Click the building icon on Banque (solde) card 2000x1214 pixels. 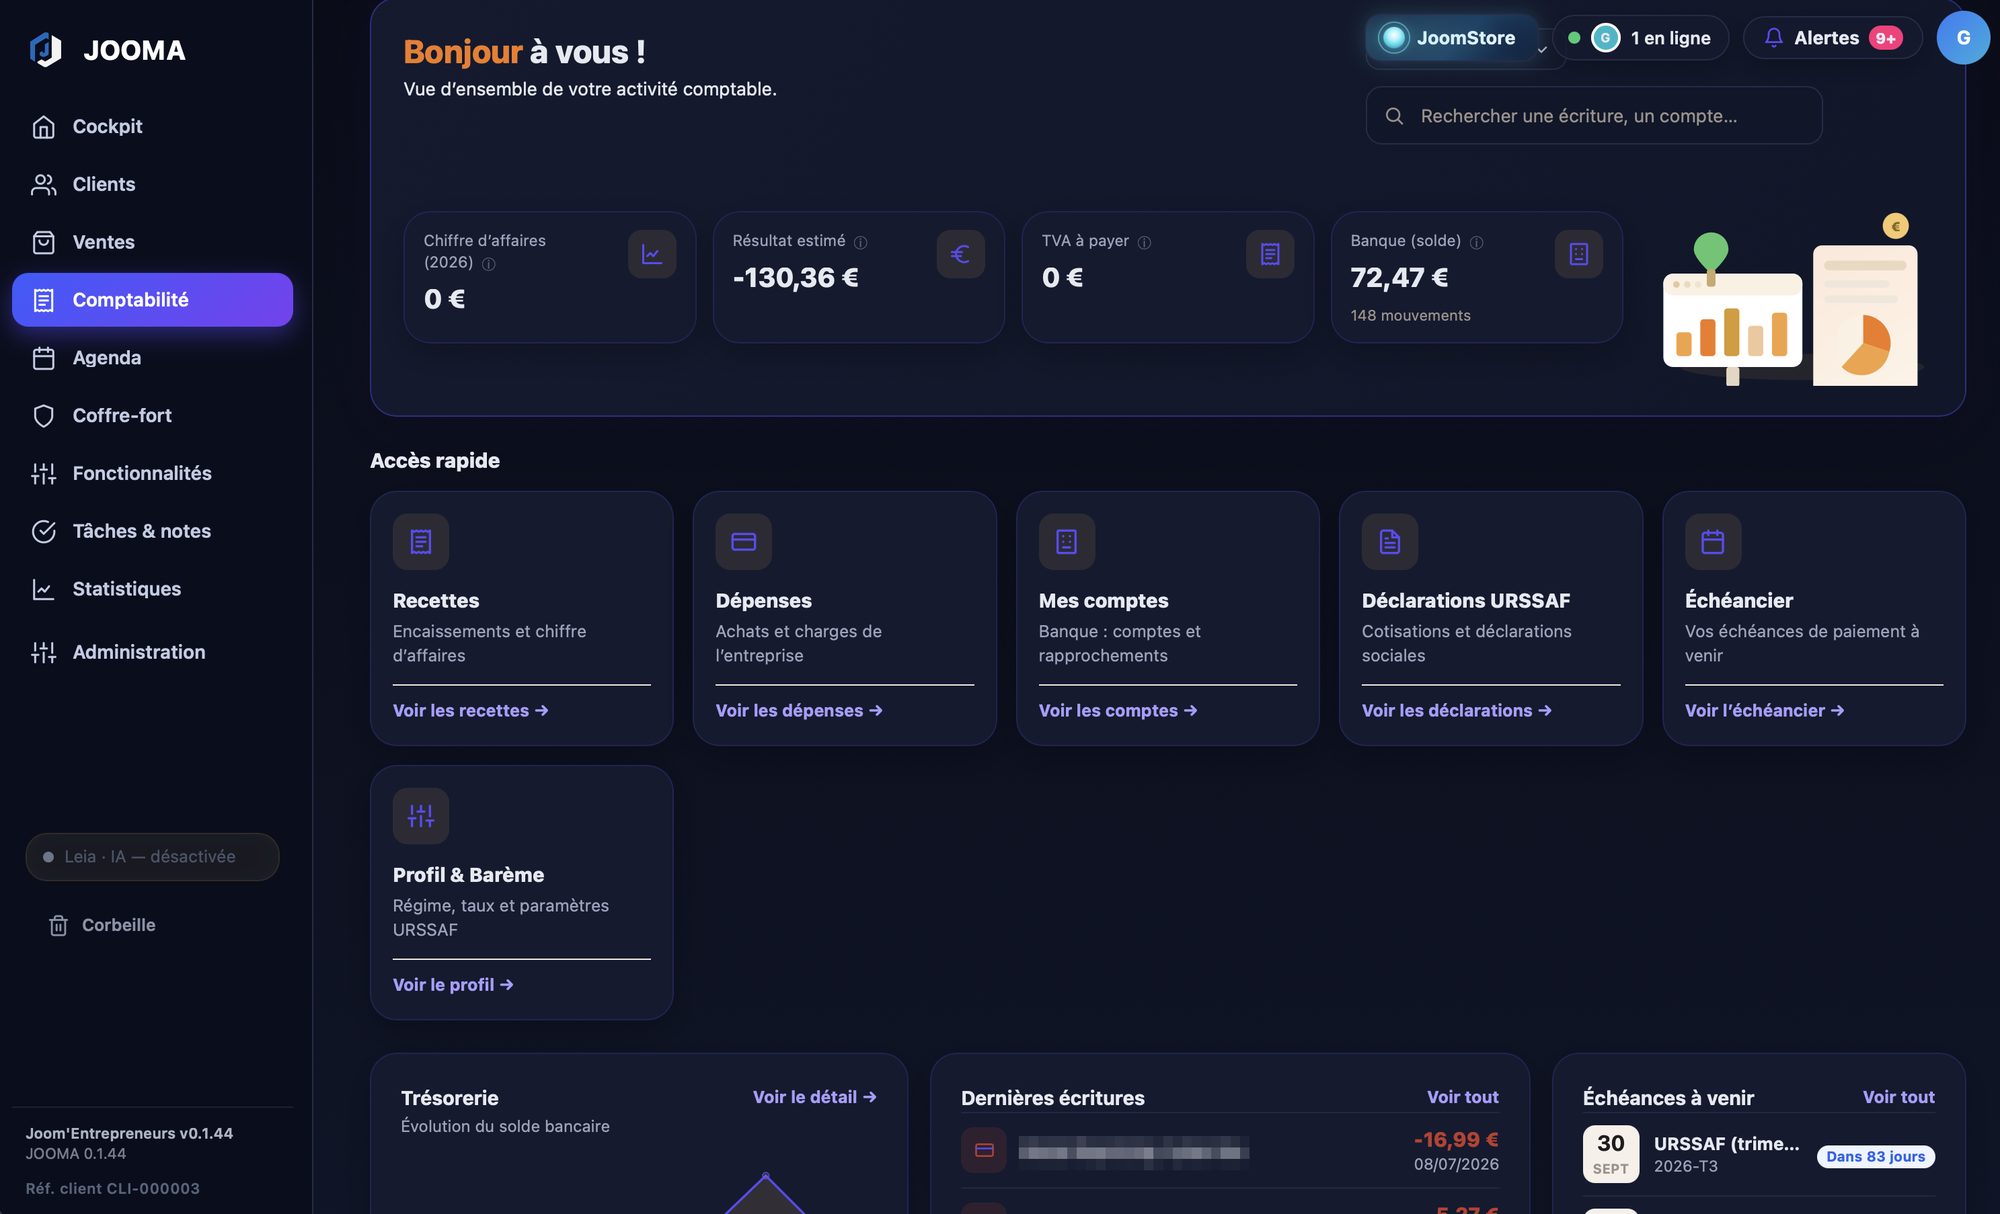pyautogui.click(x=1579, y=254)
